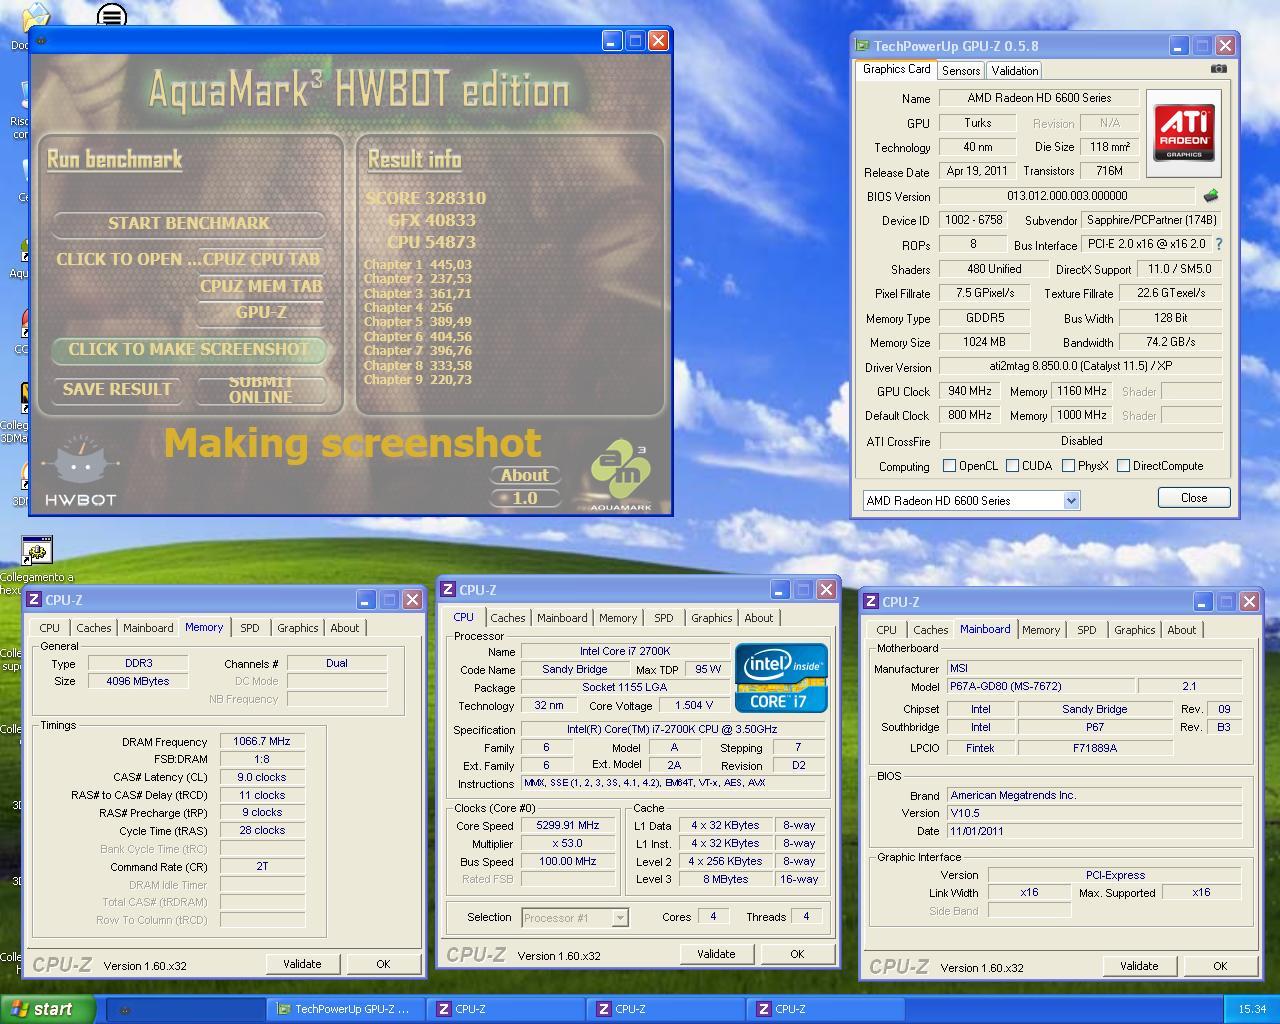
Task: Open the Caches tab in center CPU-Z window
Action: click(508, 618)
